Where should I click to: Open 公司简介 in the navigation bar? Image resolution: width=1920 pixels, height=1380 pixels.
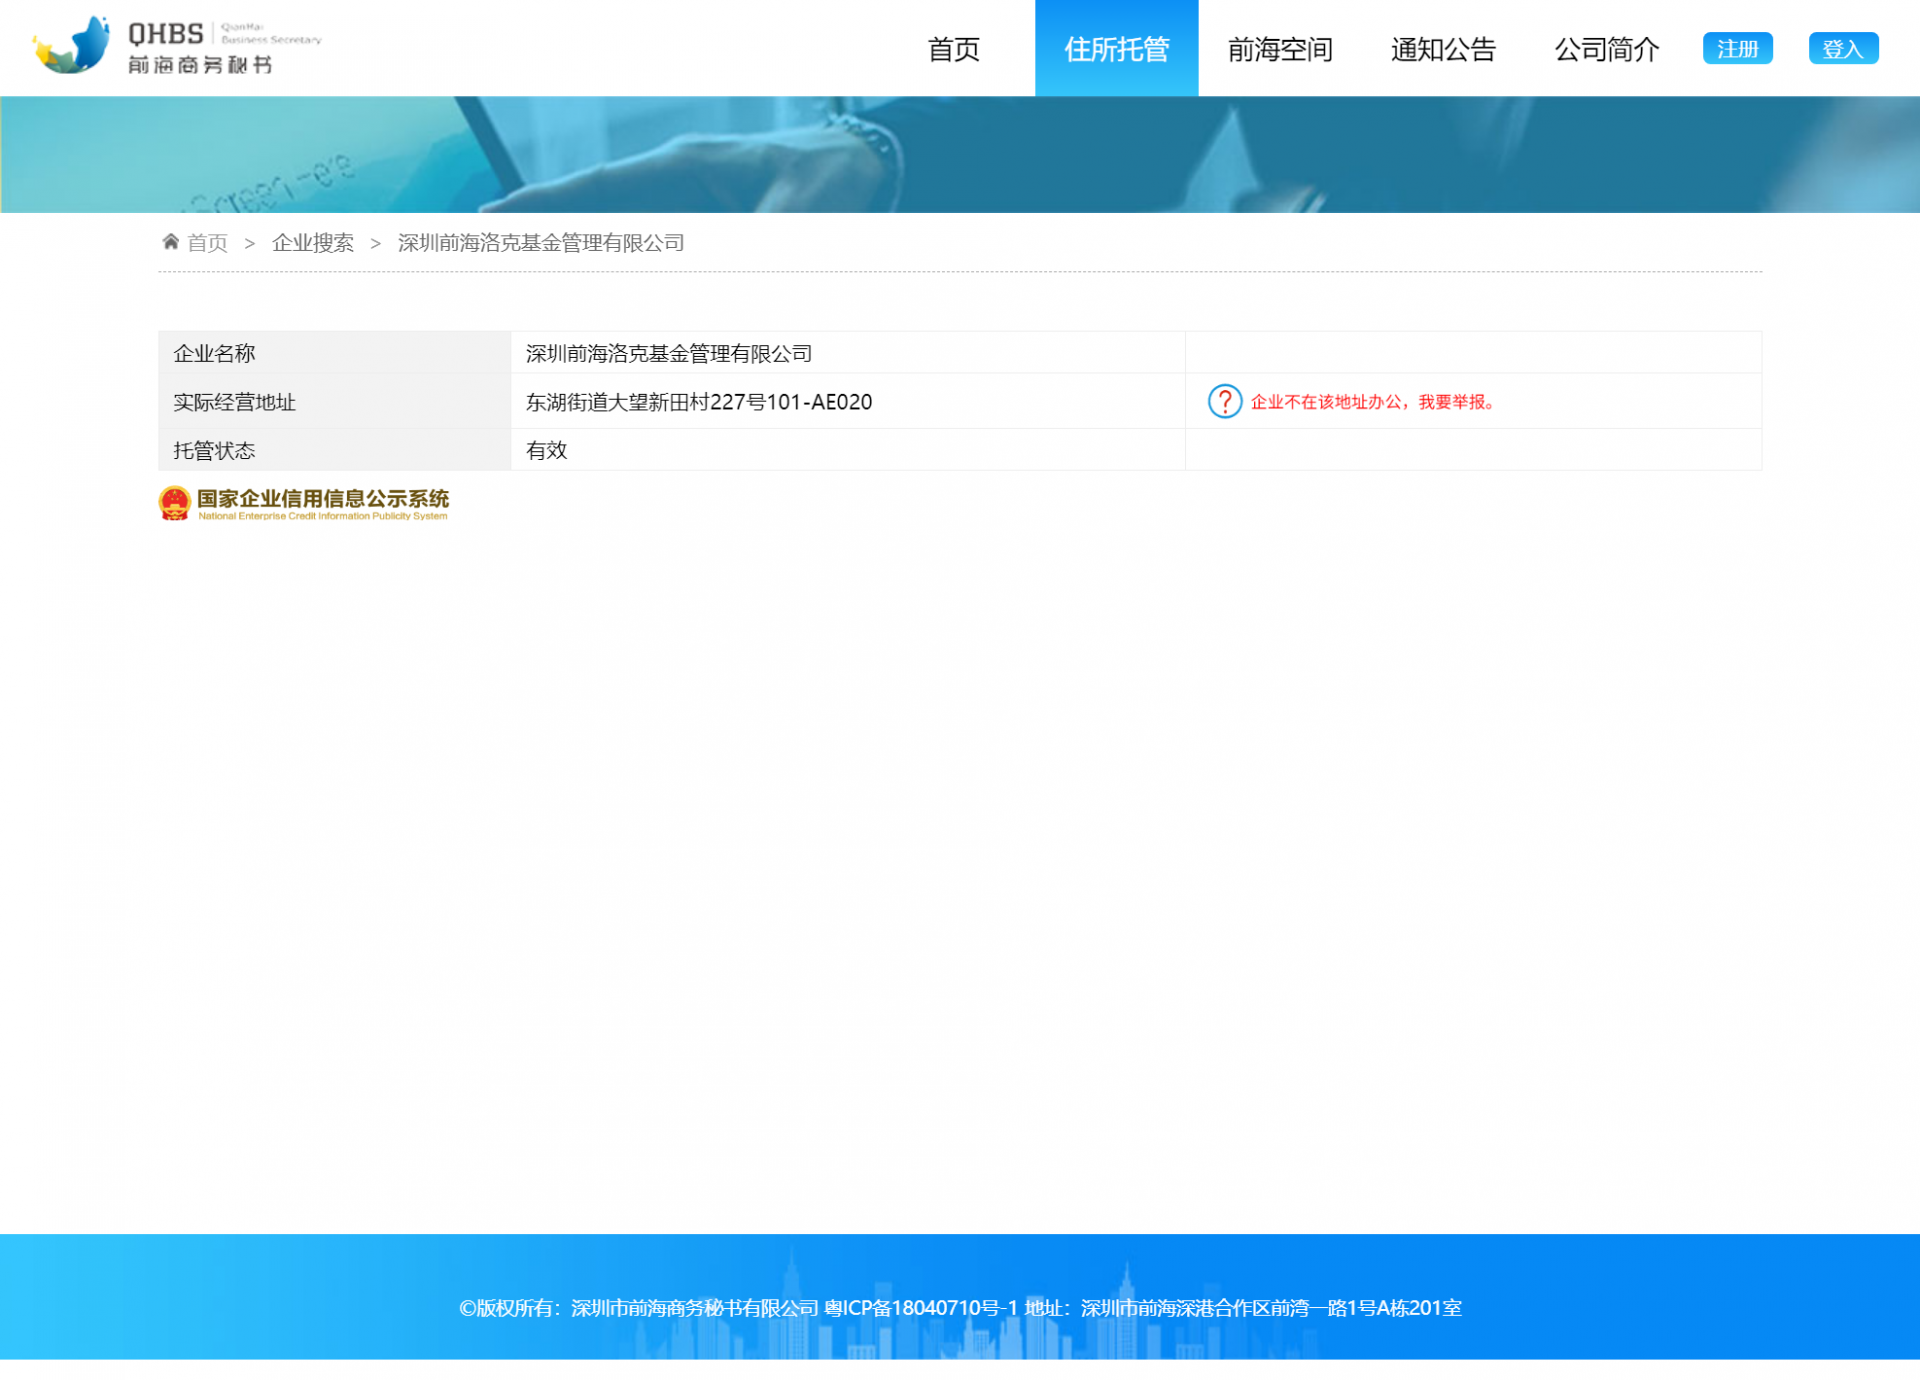click(1606, 49)
